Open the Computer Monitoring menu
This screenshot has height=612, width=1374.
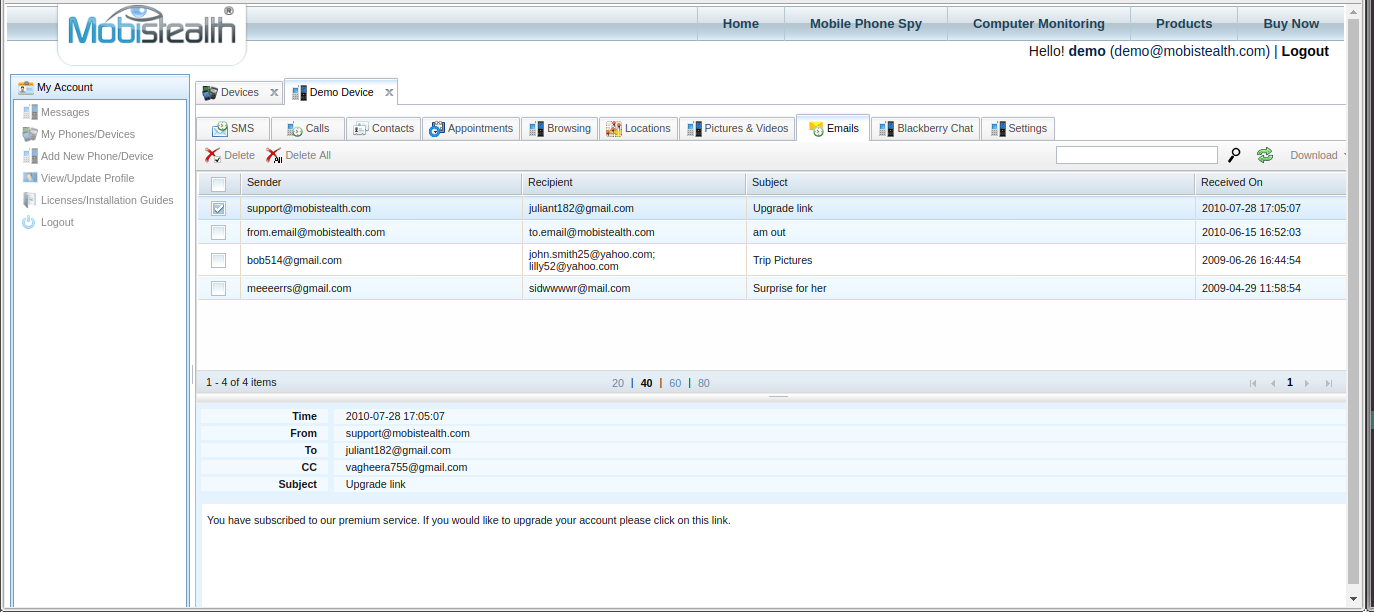click(1039, 23)
